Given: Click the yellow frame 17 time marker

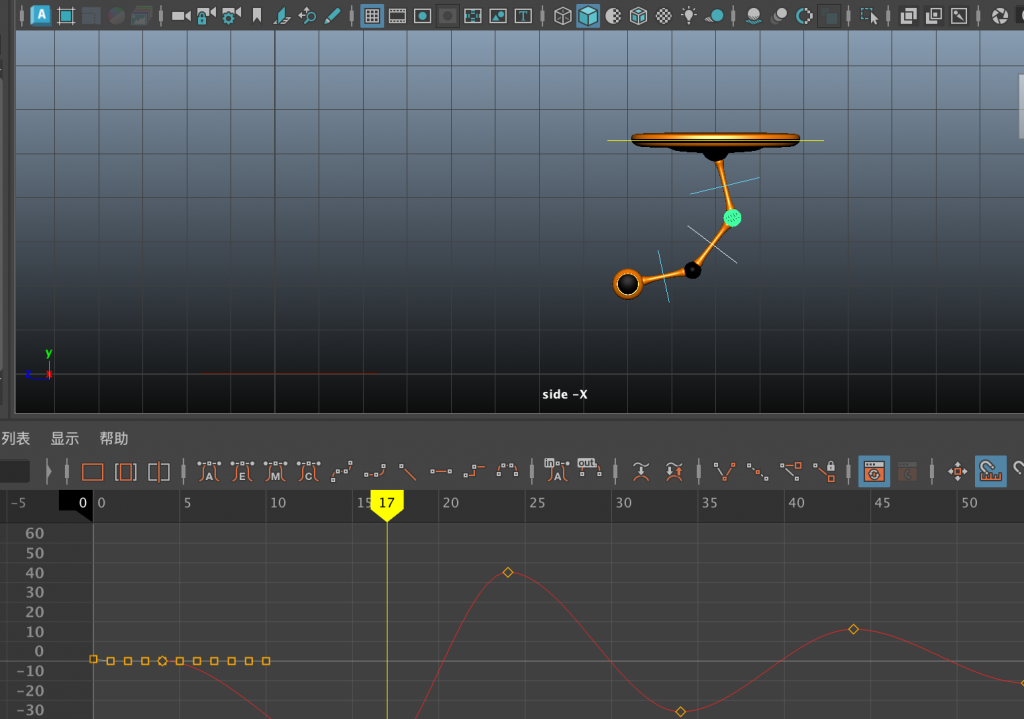Looking at the screenshot, I should (x=386, y=504).
